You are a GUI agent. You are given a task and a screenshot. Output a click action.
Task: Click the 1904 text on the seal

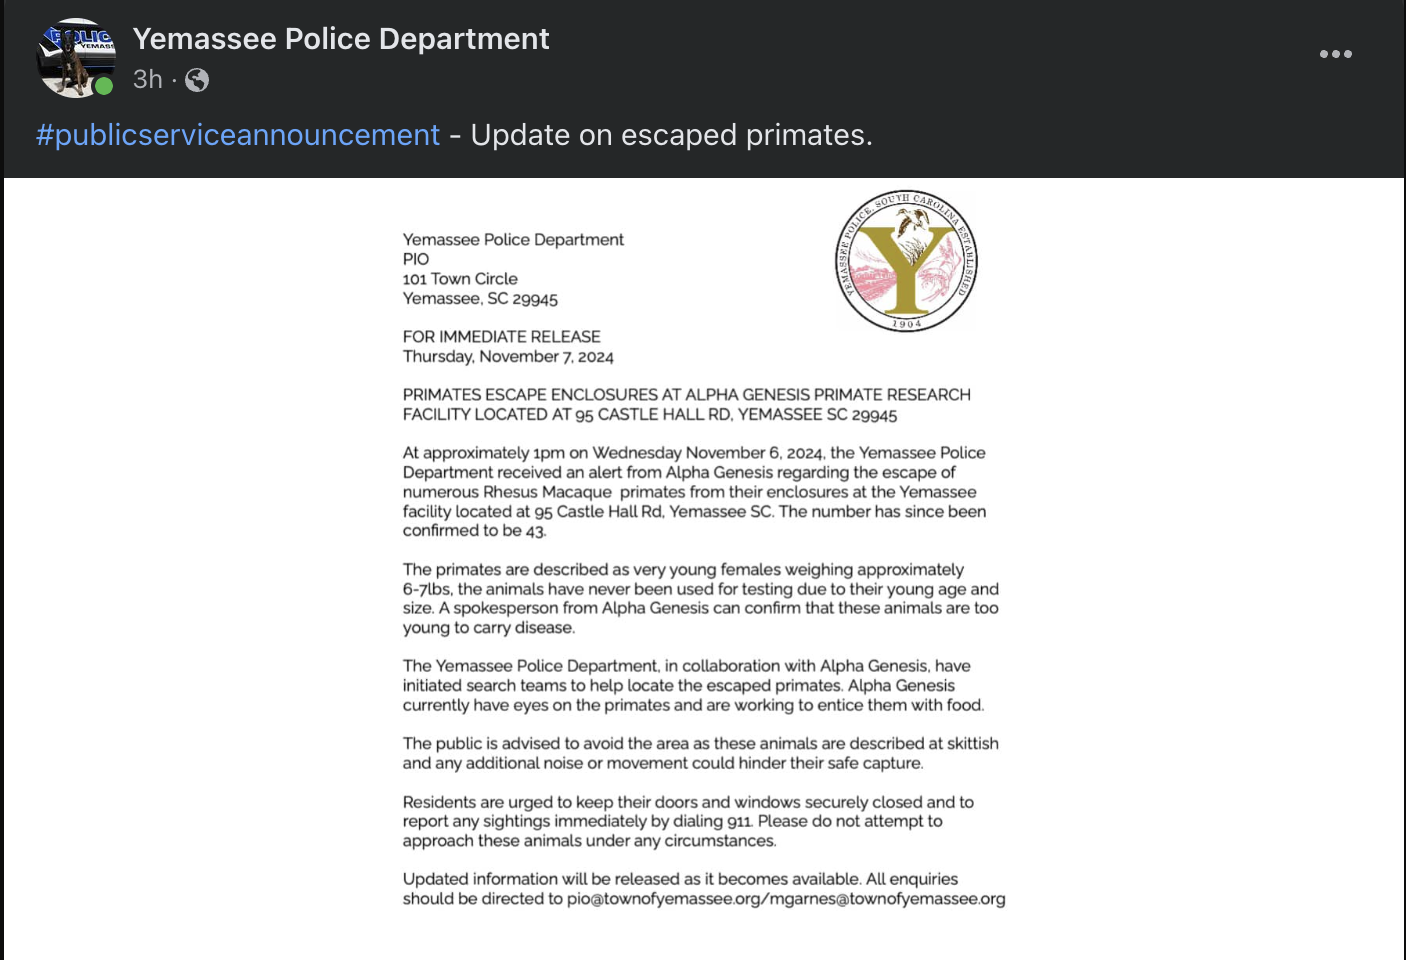(x=907, y=324)
